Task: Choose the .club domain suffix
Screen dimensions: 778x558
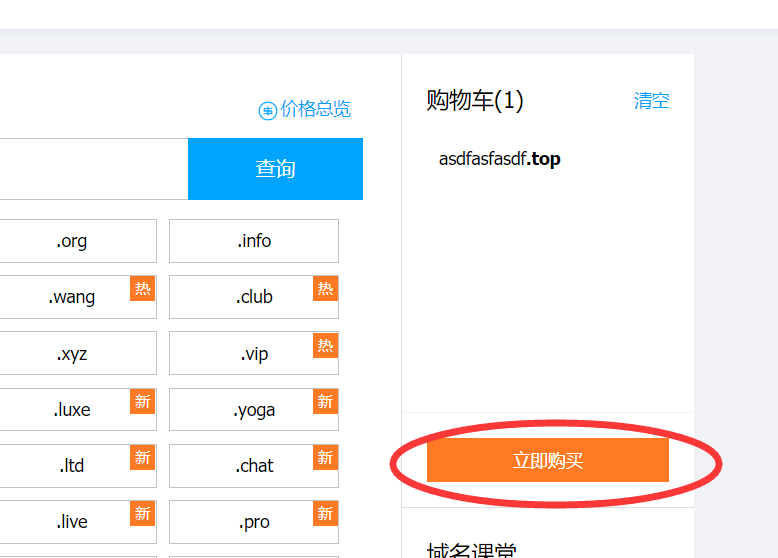Action: [254, 297]
